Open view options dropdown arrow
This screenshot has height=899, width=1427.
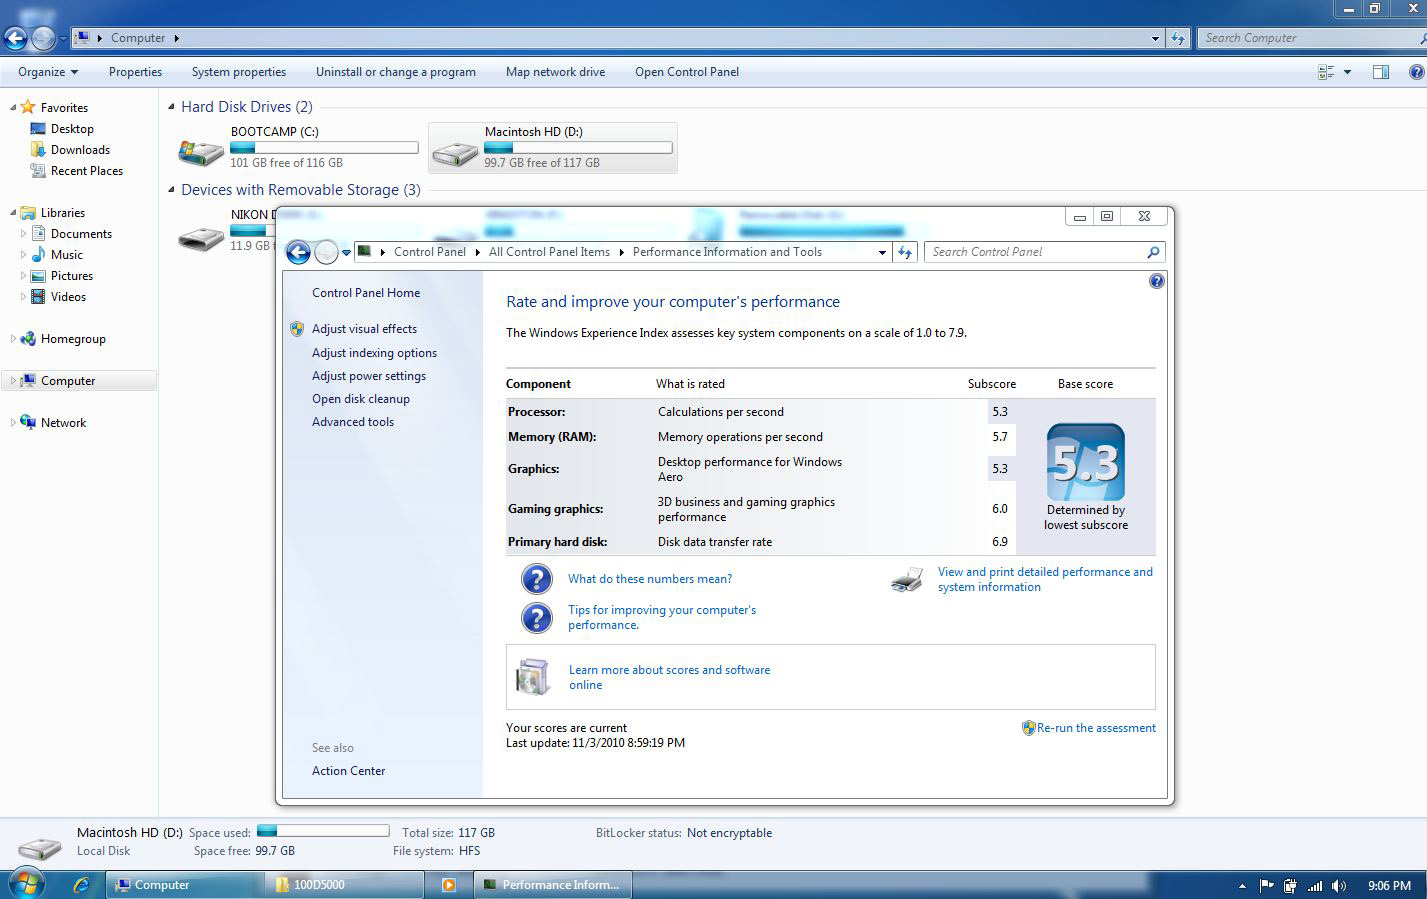(1347, 72)
